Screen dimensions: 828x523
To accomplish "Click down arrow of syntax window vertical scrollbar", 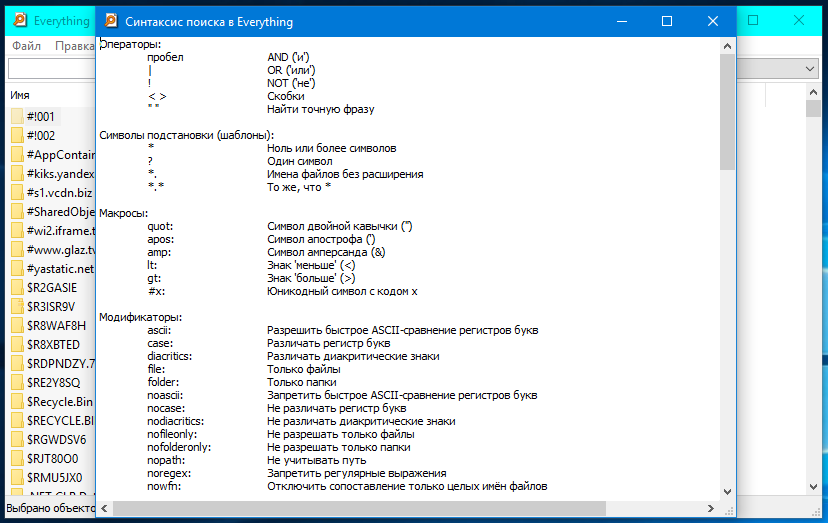I will tap(727, 491).
